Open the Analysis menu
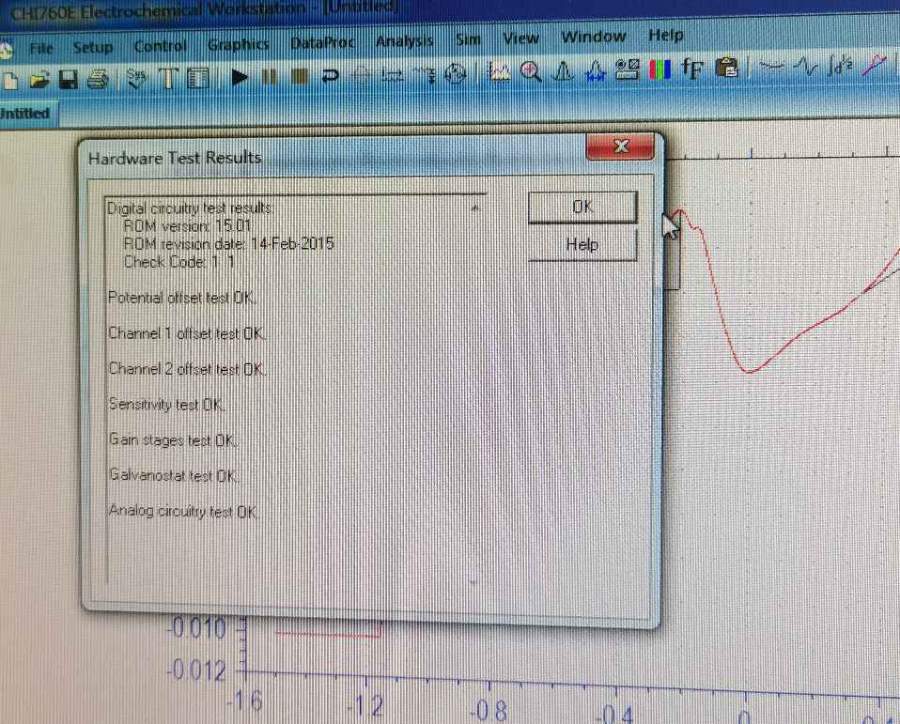 coord(404,41)
